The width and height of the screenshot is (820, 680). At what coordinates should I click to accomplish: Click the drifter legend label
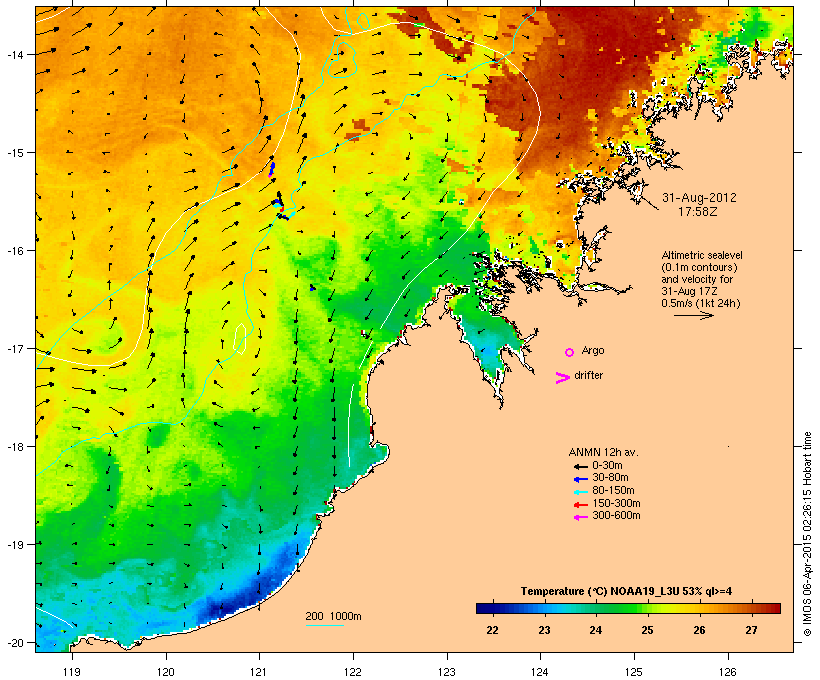pyautogui.click(x=588, y=376)
